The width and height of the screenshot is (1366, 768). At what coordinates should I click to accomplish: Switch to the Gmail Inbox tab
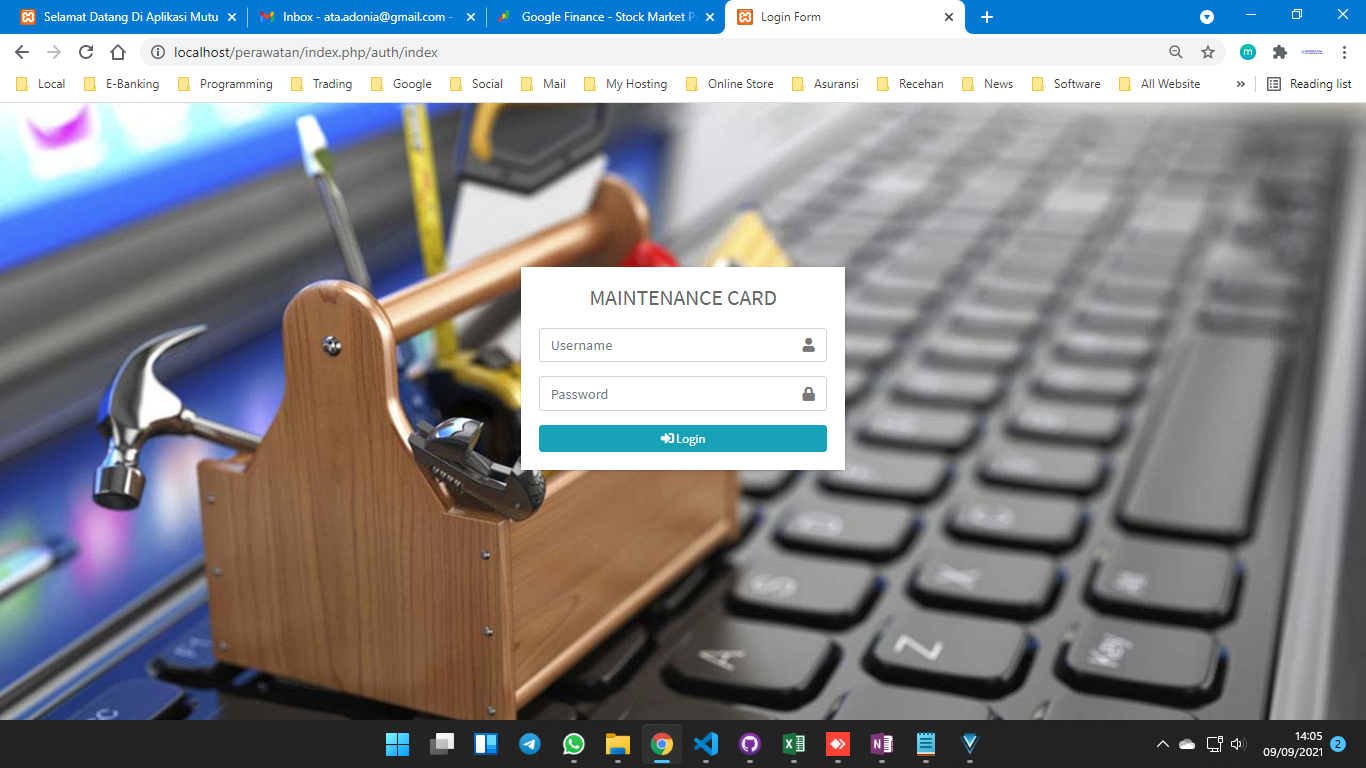366,17
